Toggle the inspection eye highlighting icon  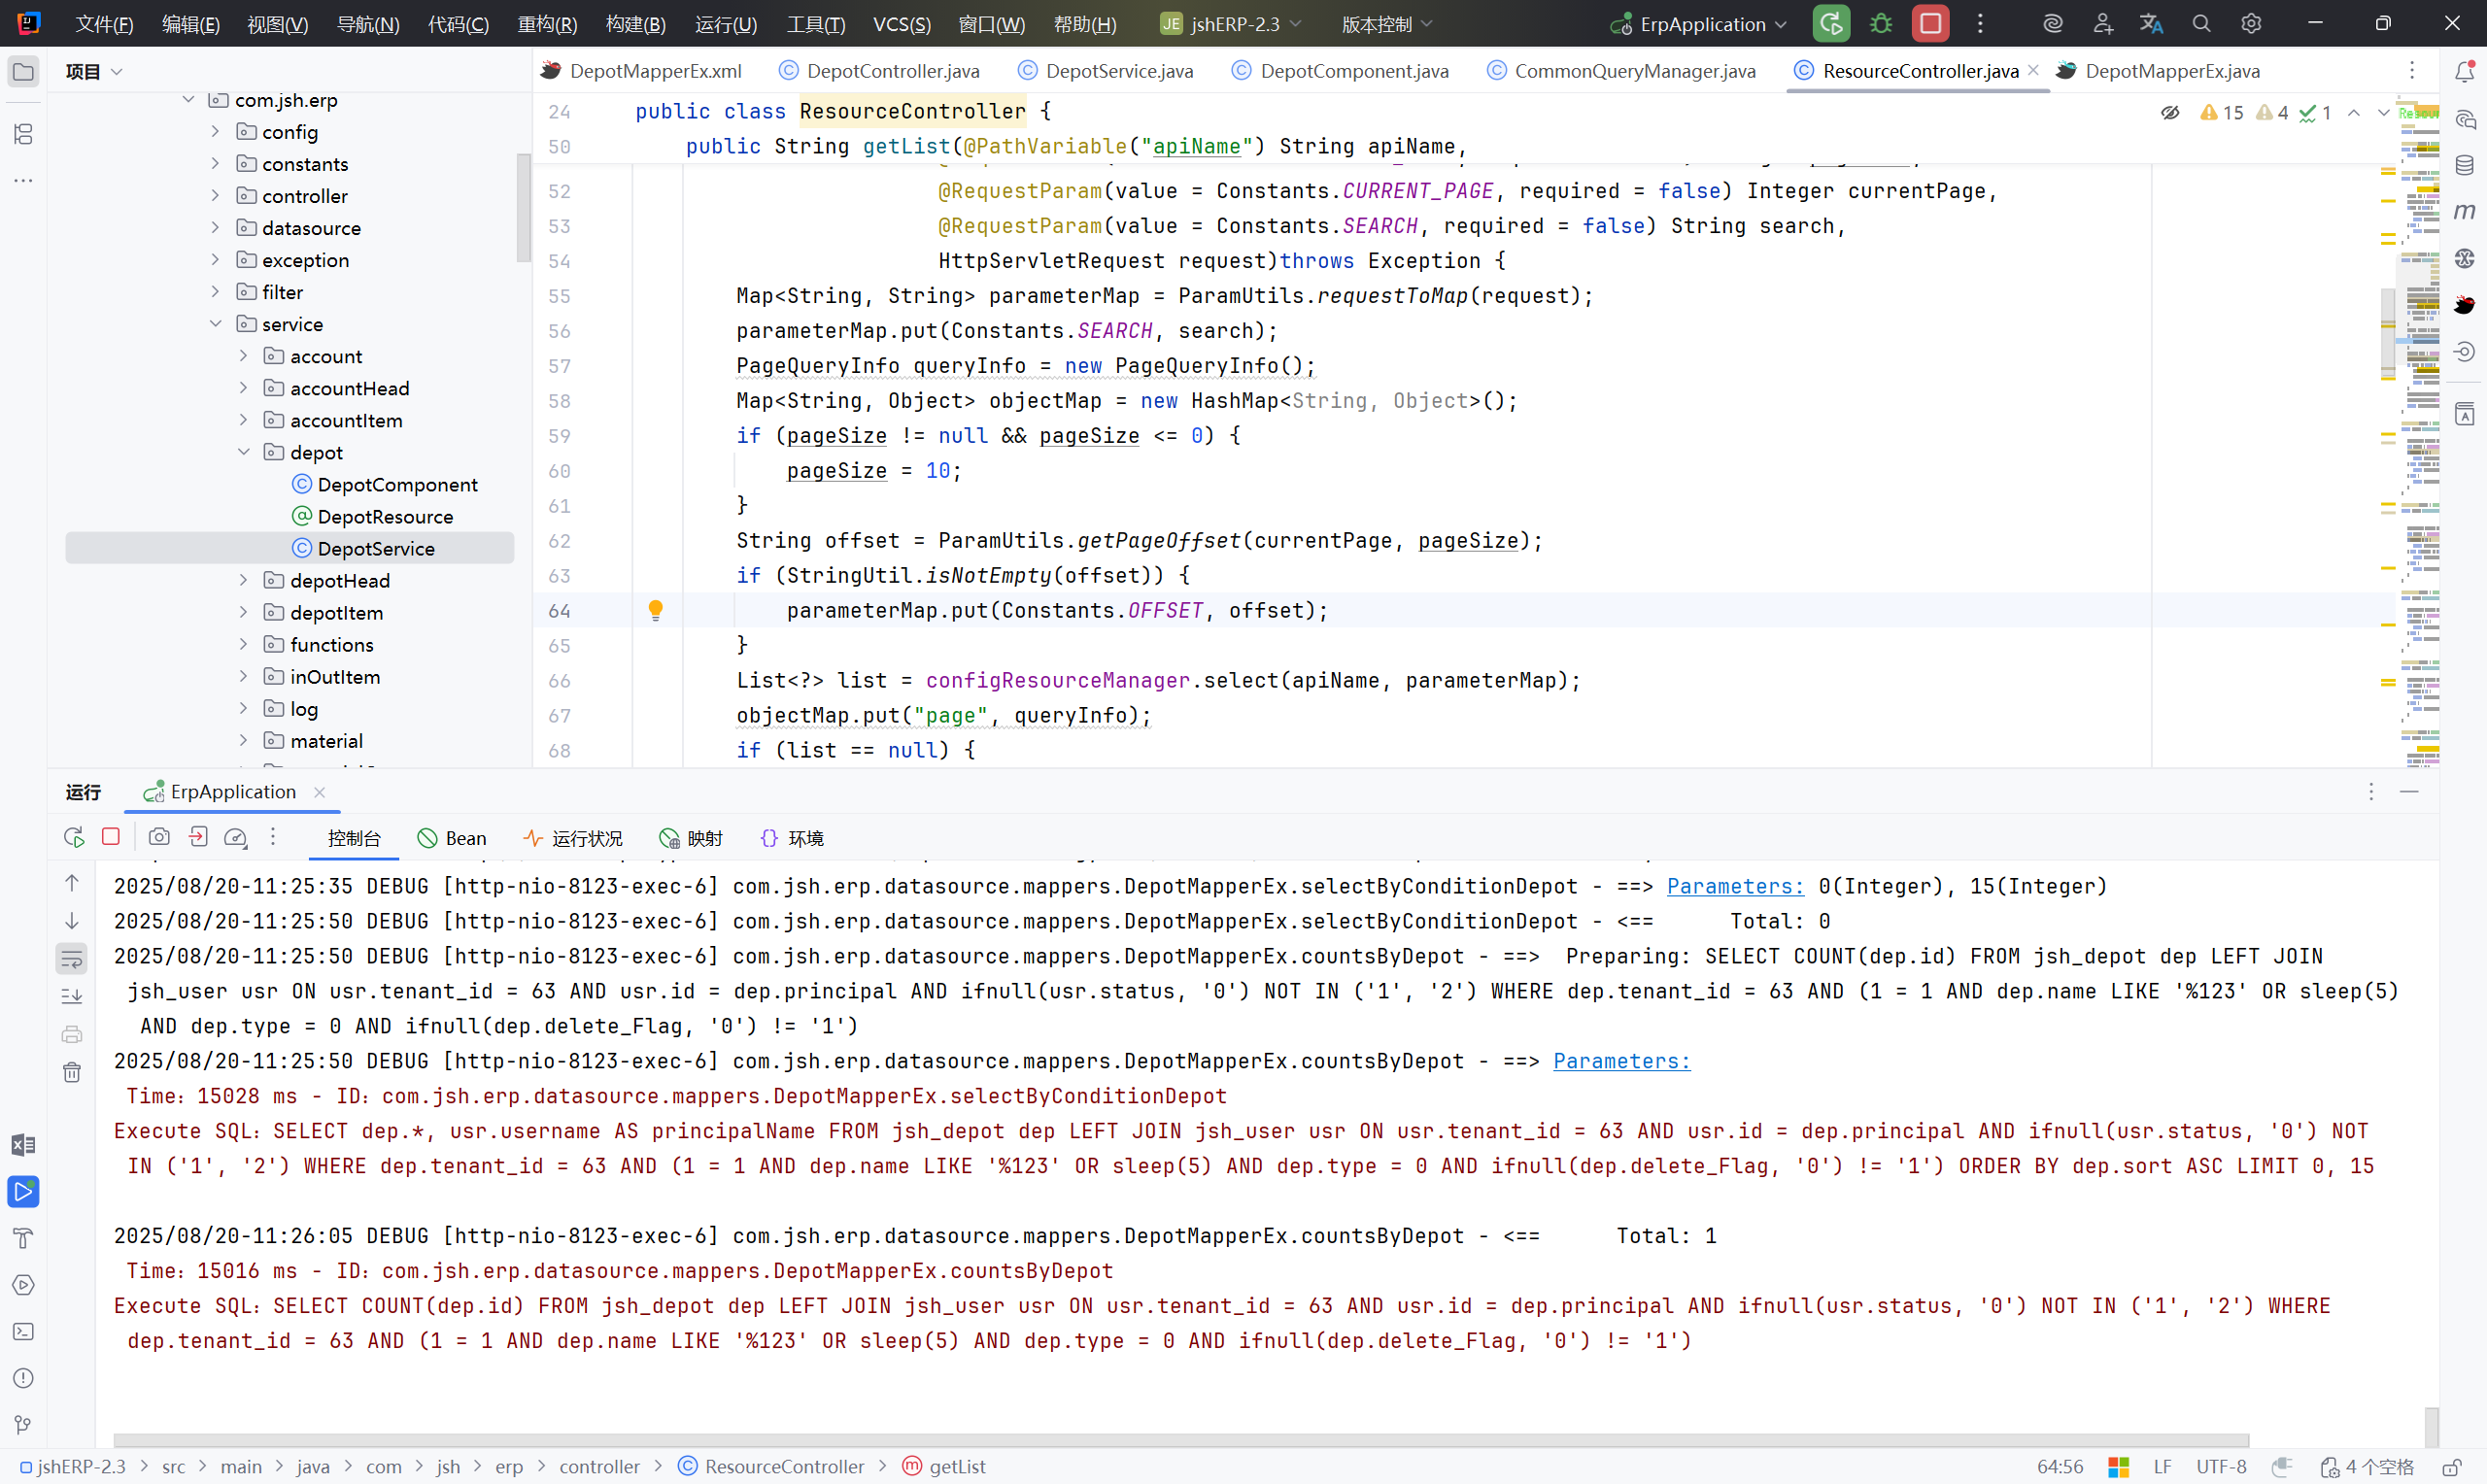pos(2169,113)
